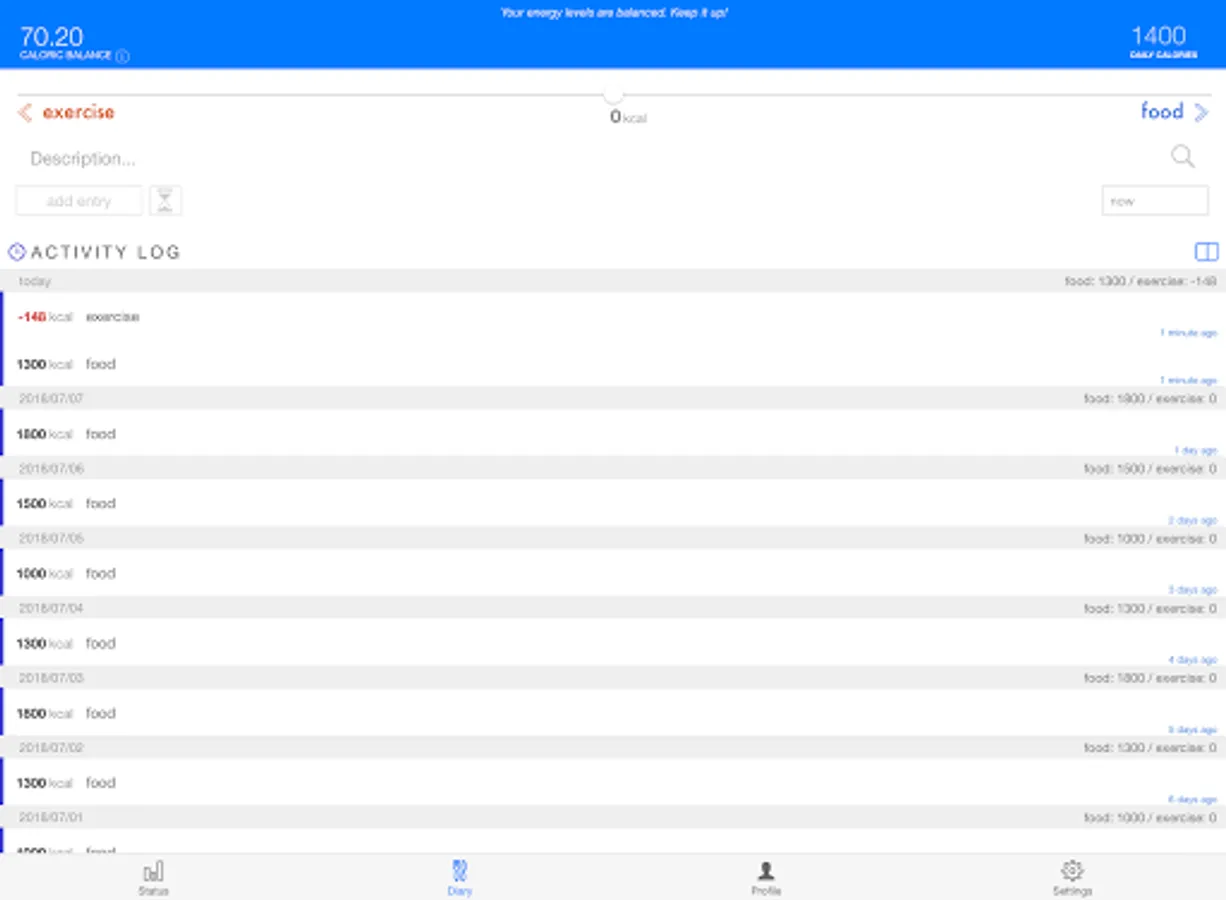Select today's 1300 kcal food entry
1226x900 pixels.
[x=613, y=364]
